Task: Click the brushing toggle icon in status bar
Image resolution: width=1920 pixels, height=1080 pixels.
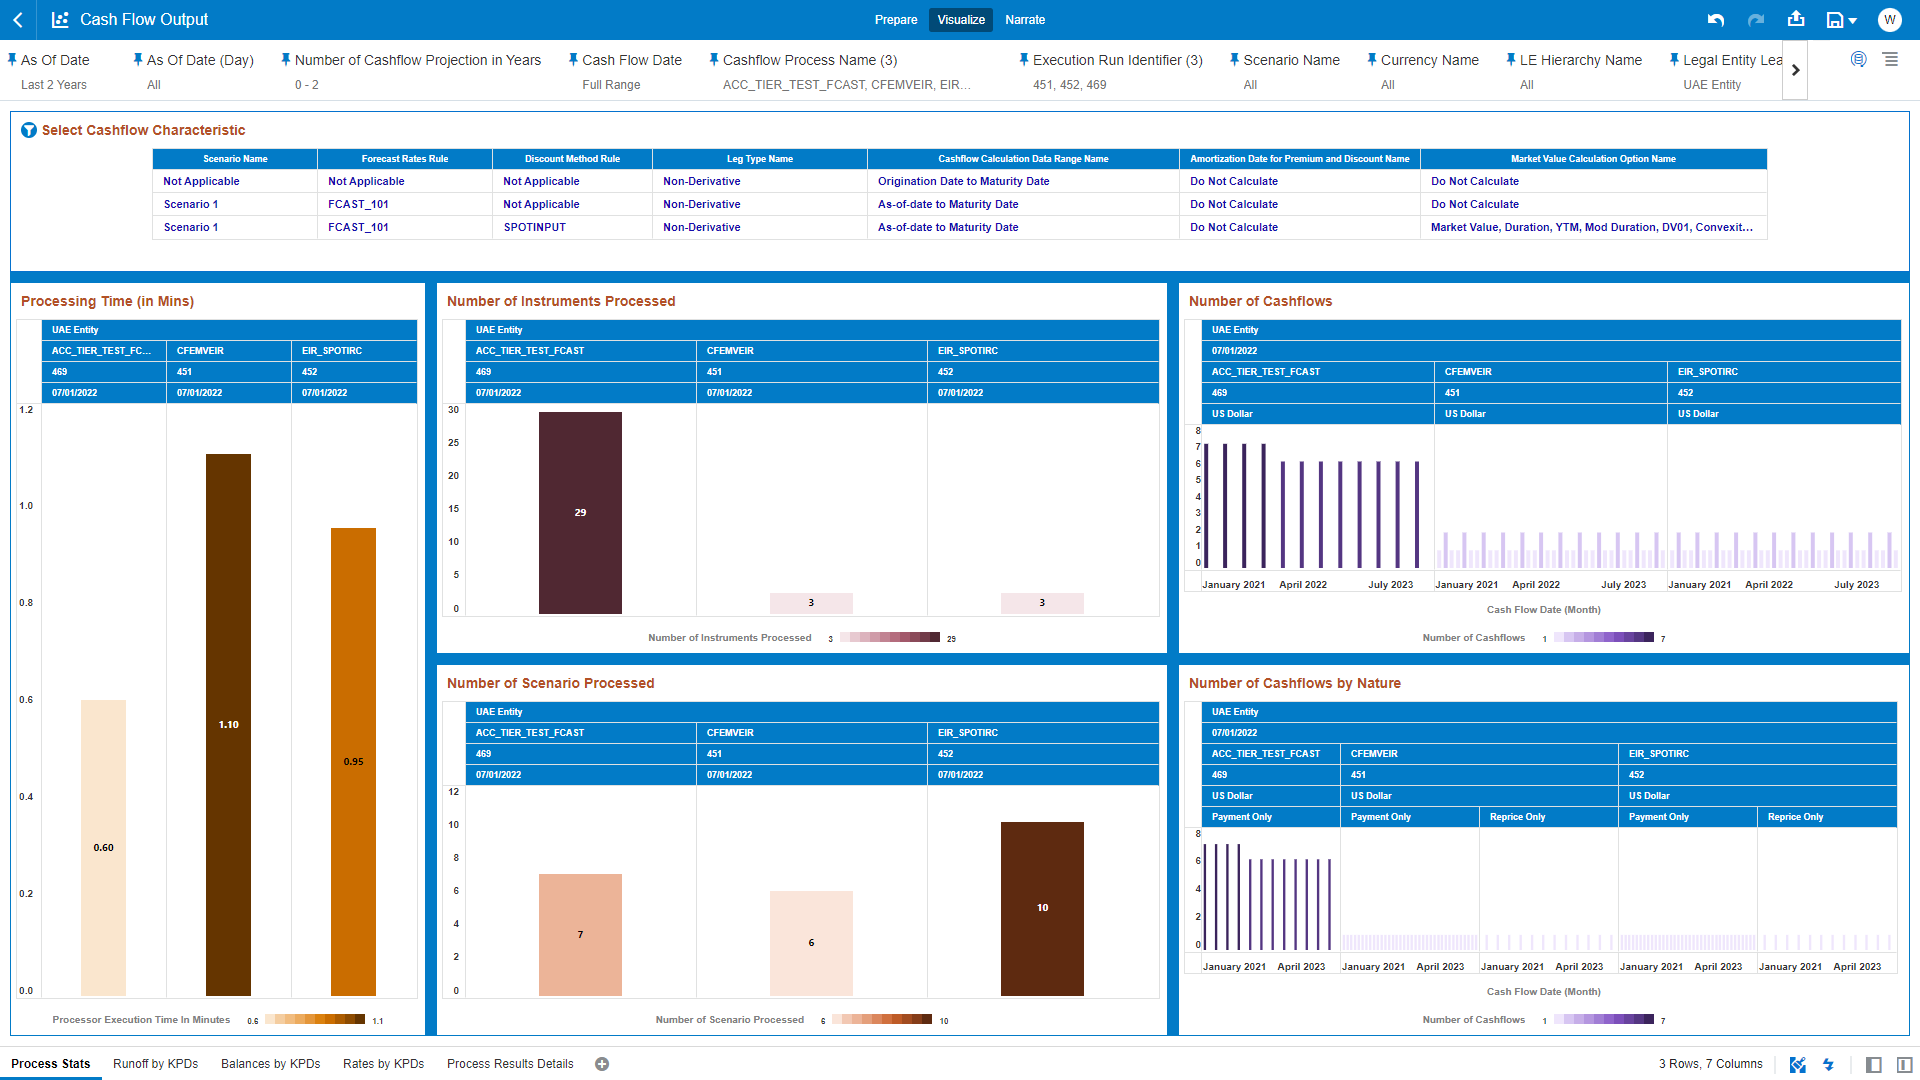Action: coord(1797,1064)
